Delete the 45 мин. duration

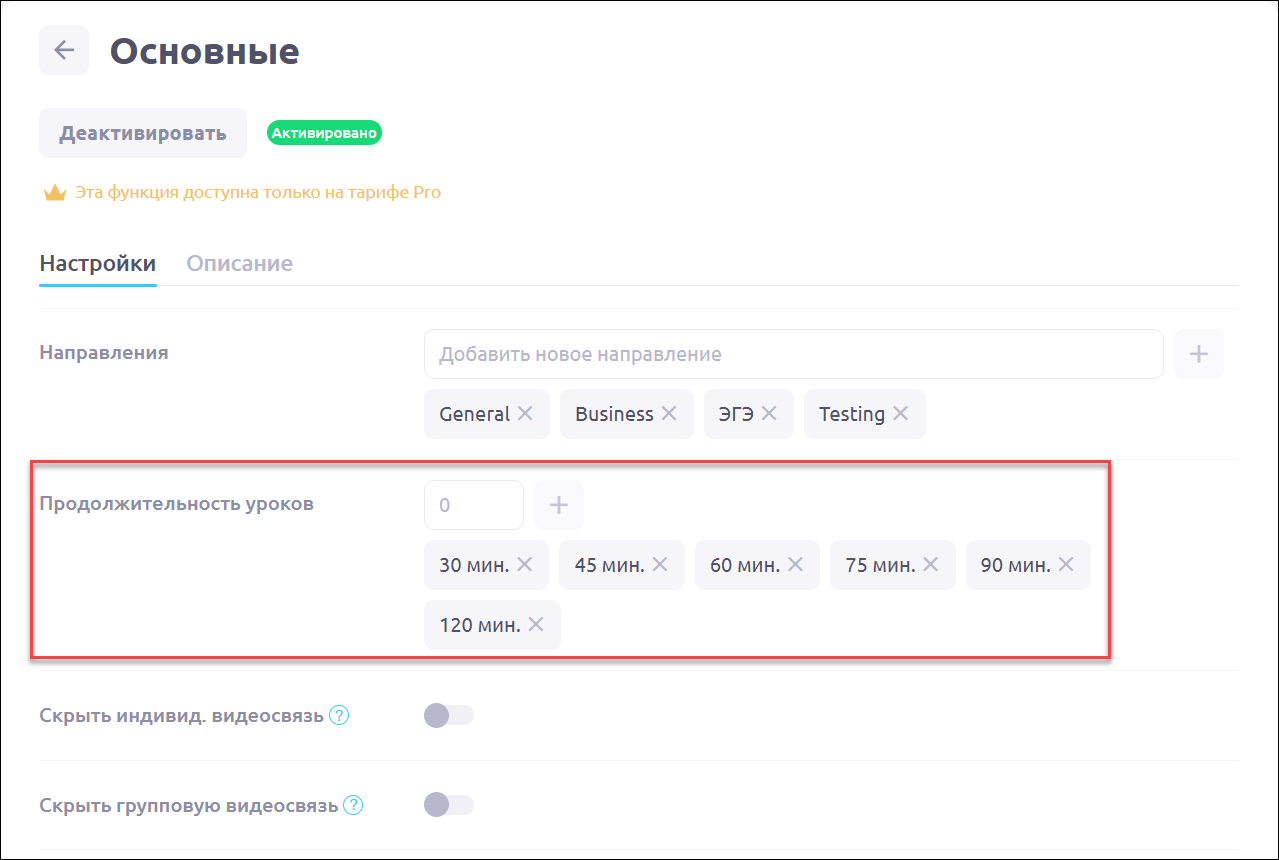click(x=660, y=565)
